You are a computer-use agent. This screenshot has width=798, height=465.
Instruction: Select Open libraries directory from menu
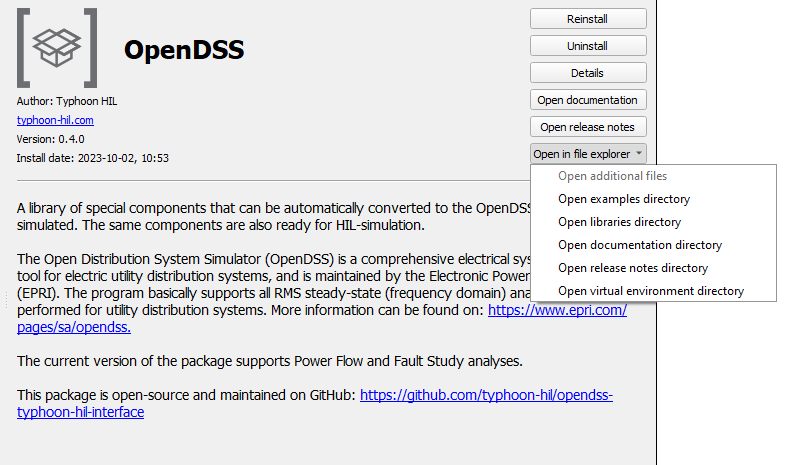(x=619, y=222)
